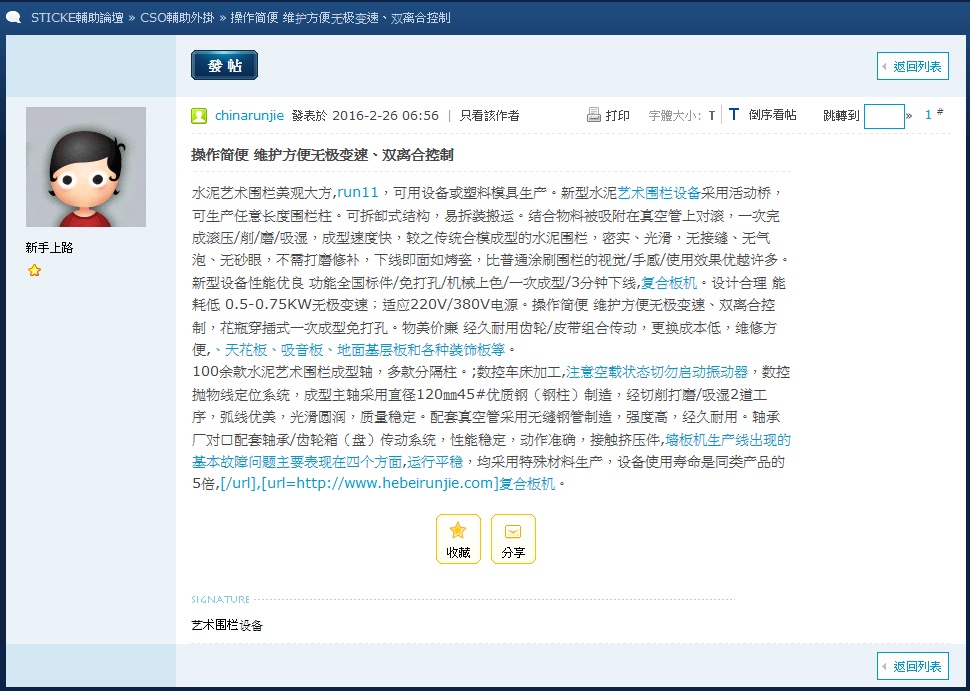The width and height of the screenshot is (970, 691).
Task: Click the run11 link in post
Action: click(x=358, y=193)
